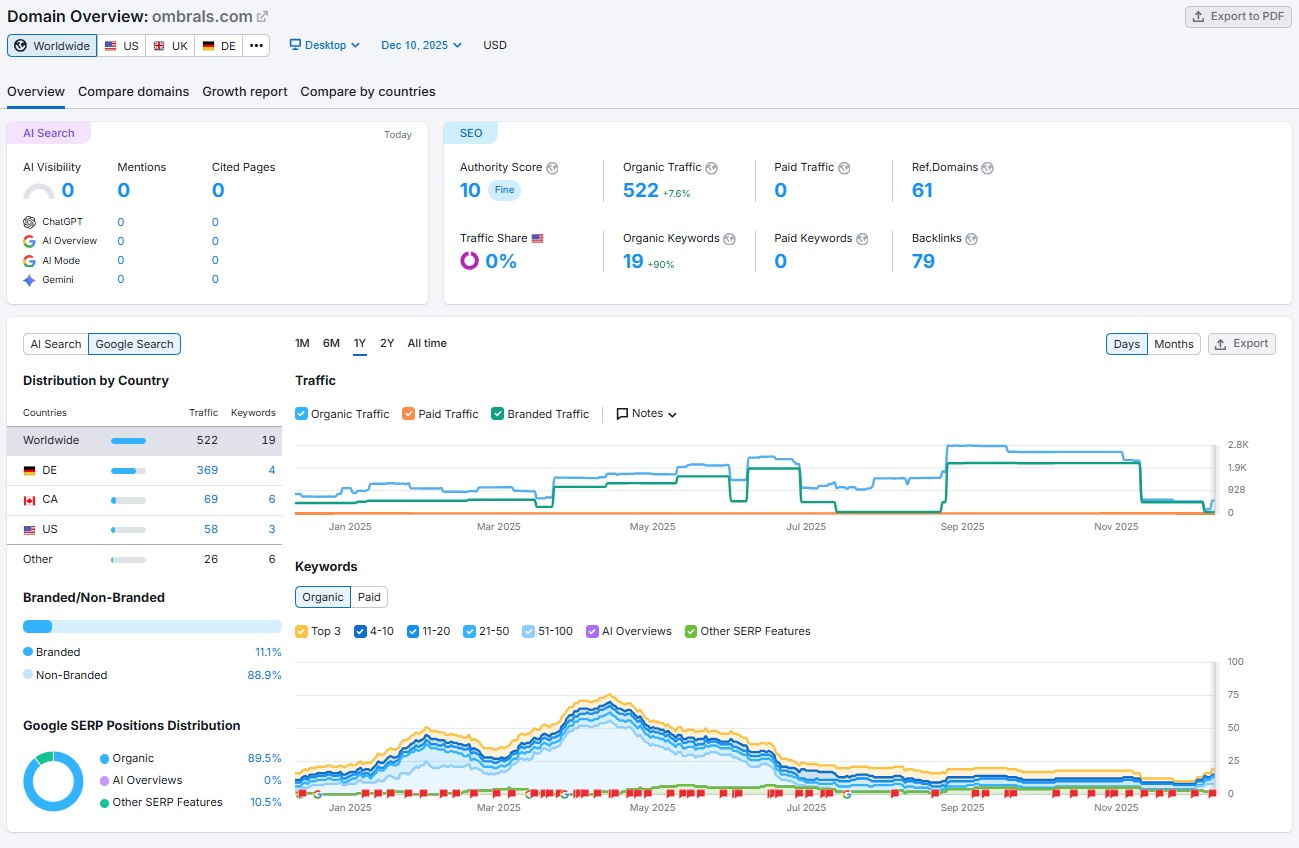Click globe icon beside Organic Traffic label
Screen dimensions: 1299x848
pos(711,168)
